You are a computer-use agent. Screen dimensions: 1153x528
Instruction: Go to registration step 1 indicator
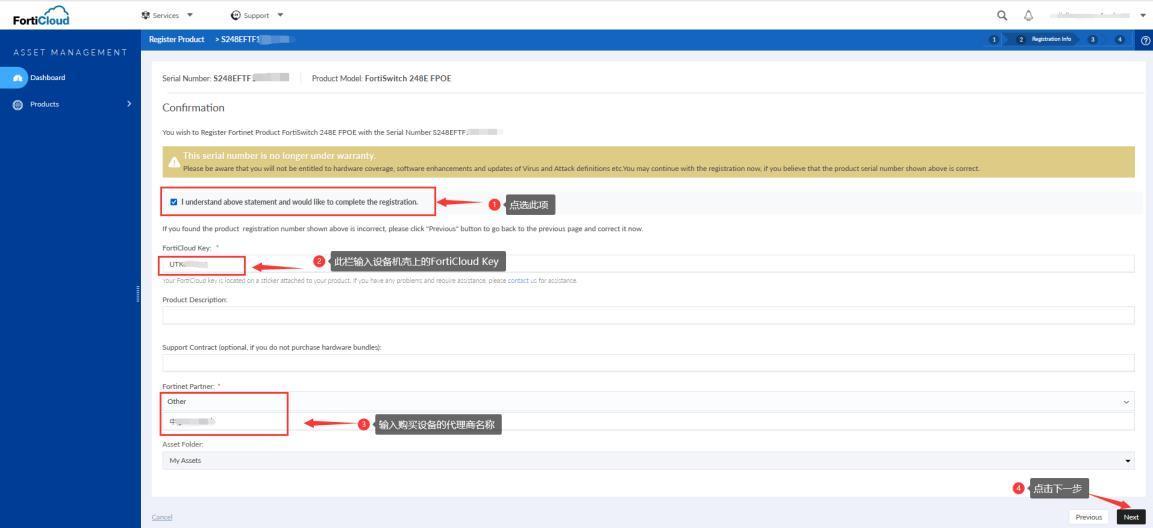993,40
